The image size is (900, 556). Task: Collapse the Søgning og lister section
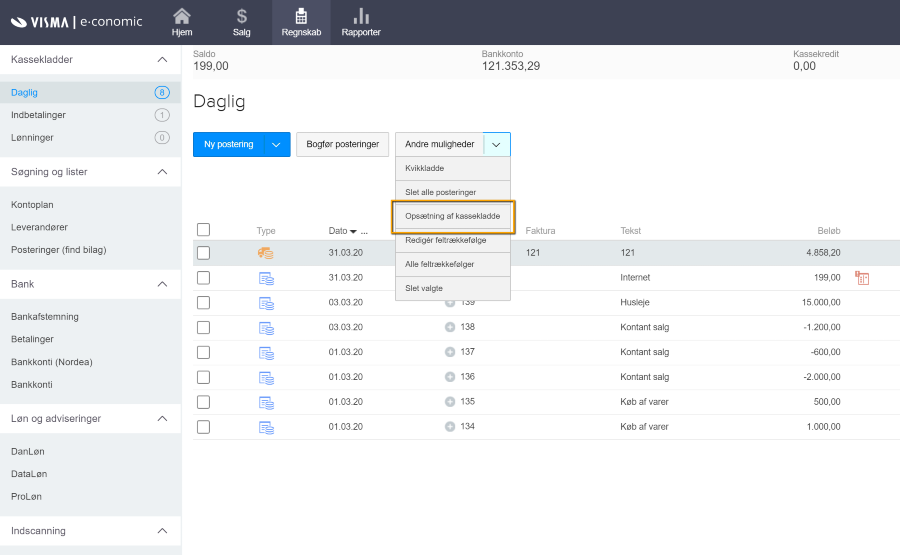point(162,172)
